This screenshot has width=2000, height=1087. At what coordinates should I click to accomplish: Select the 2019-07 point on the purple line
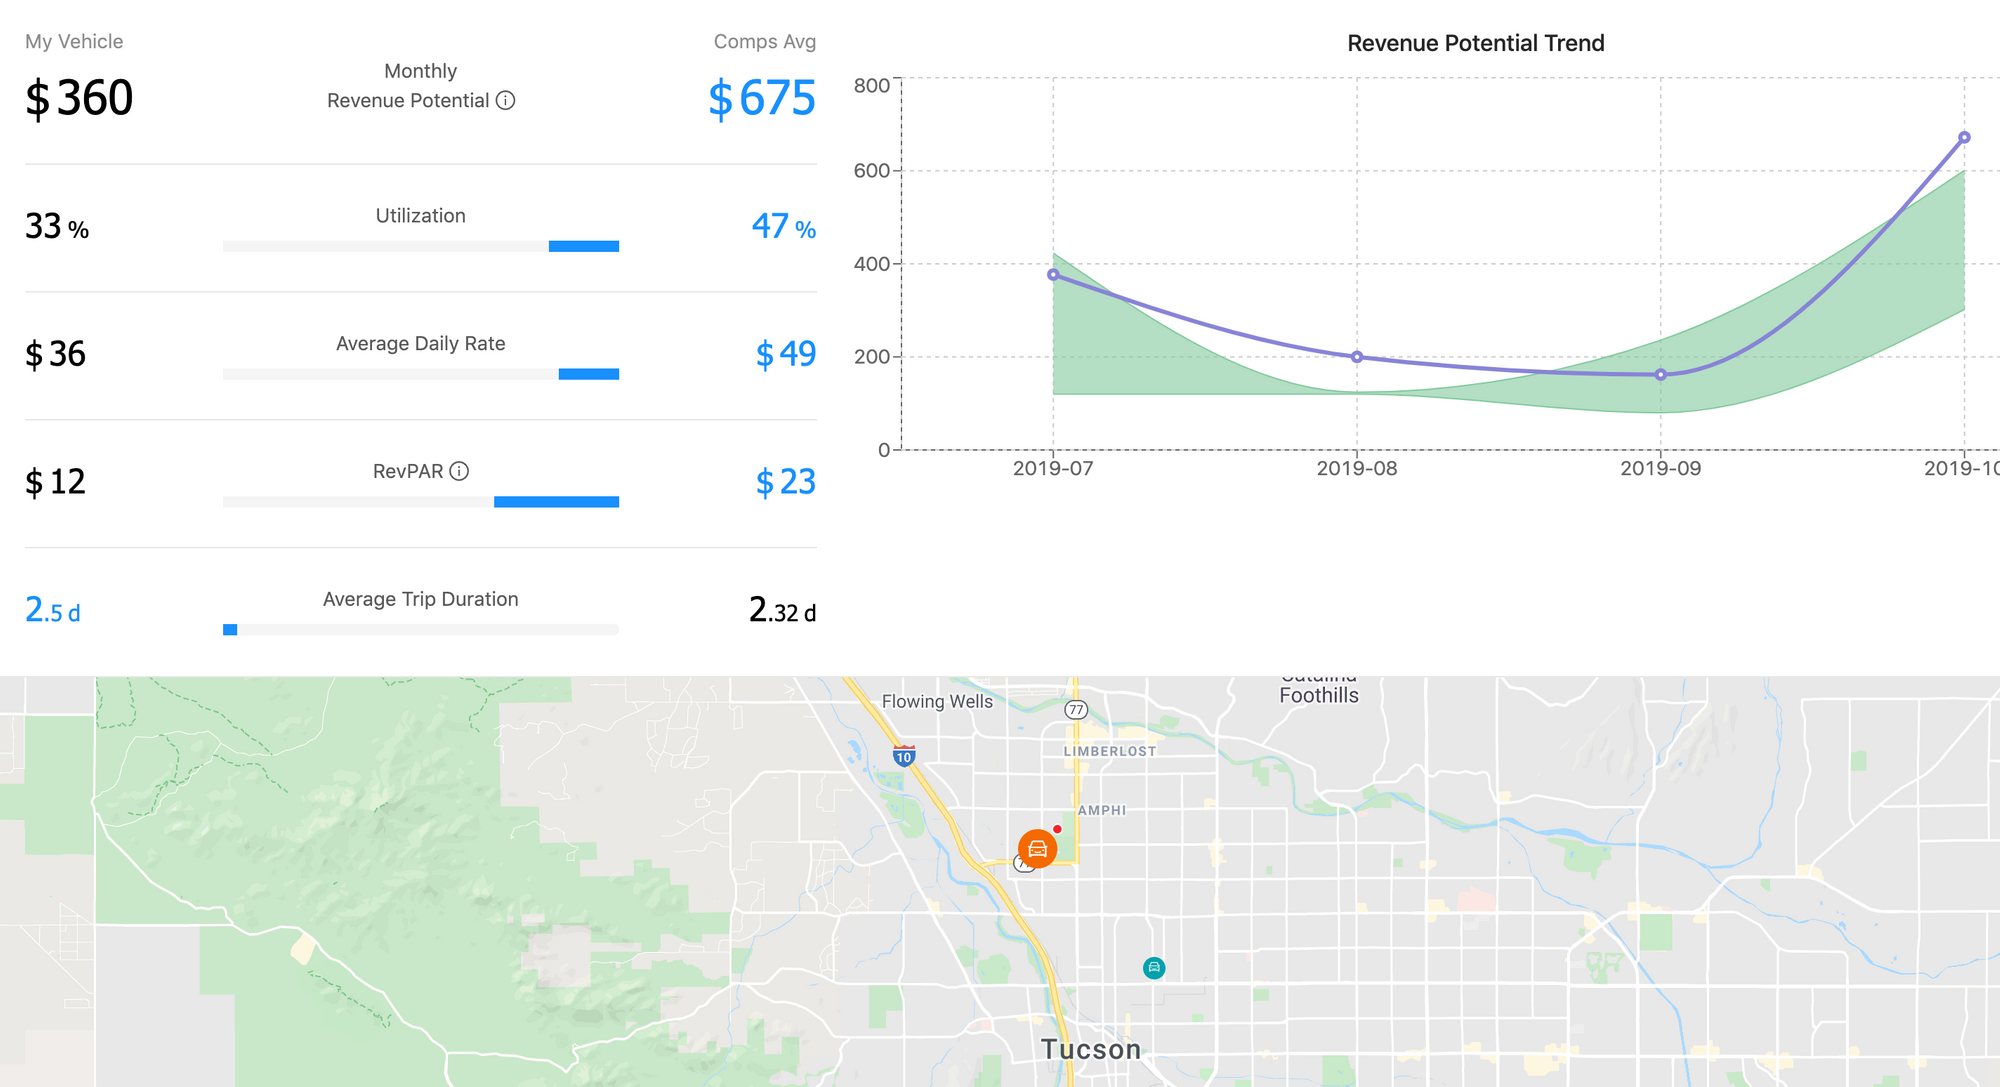point(1052,273)
